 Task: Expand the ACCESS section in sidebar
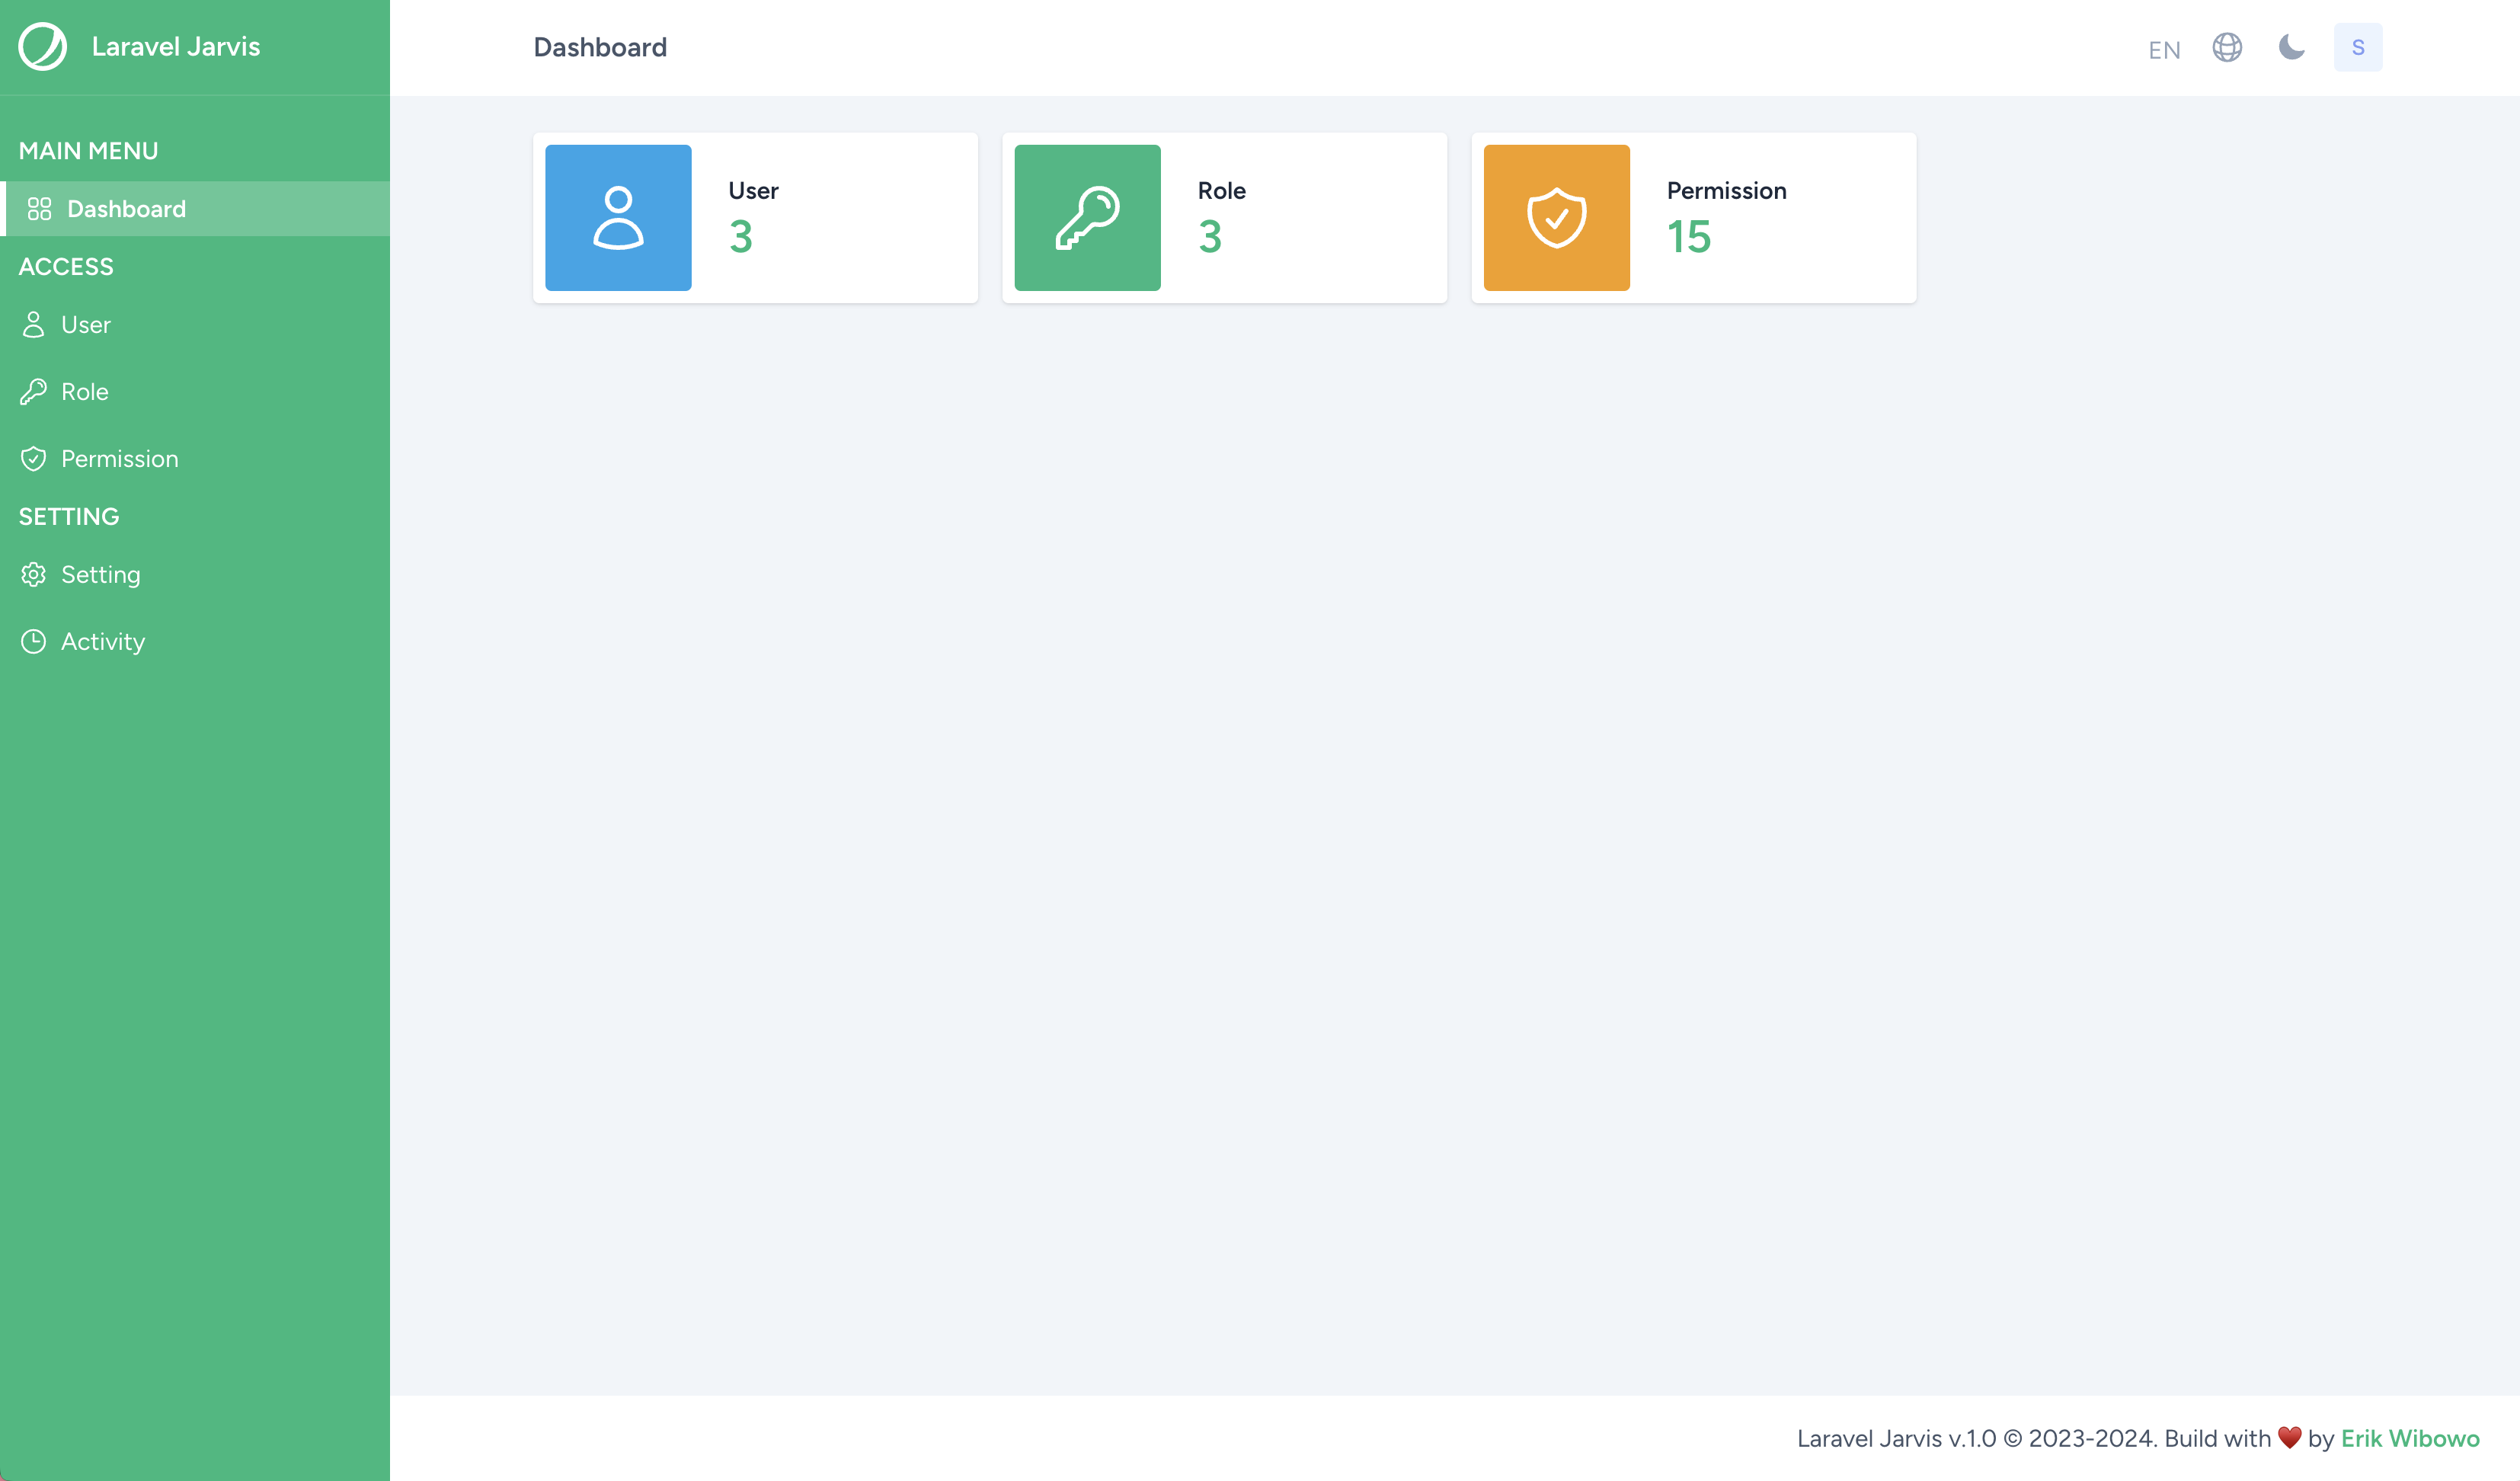66,266
